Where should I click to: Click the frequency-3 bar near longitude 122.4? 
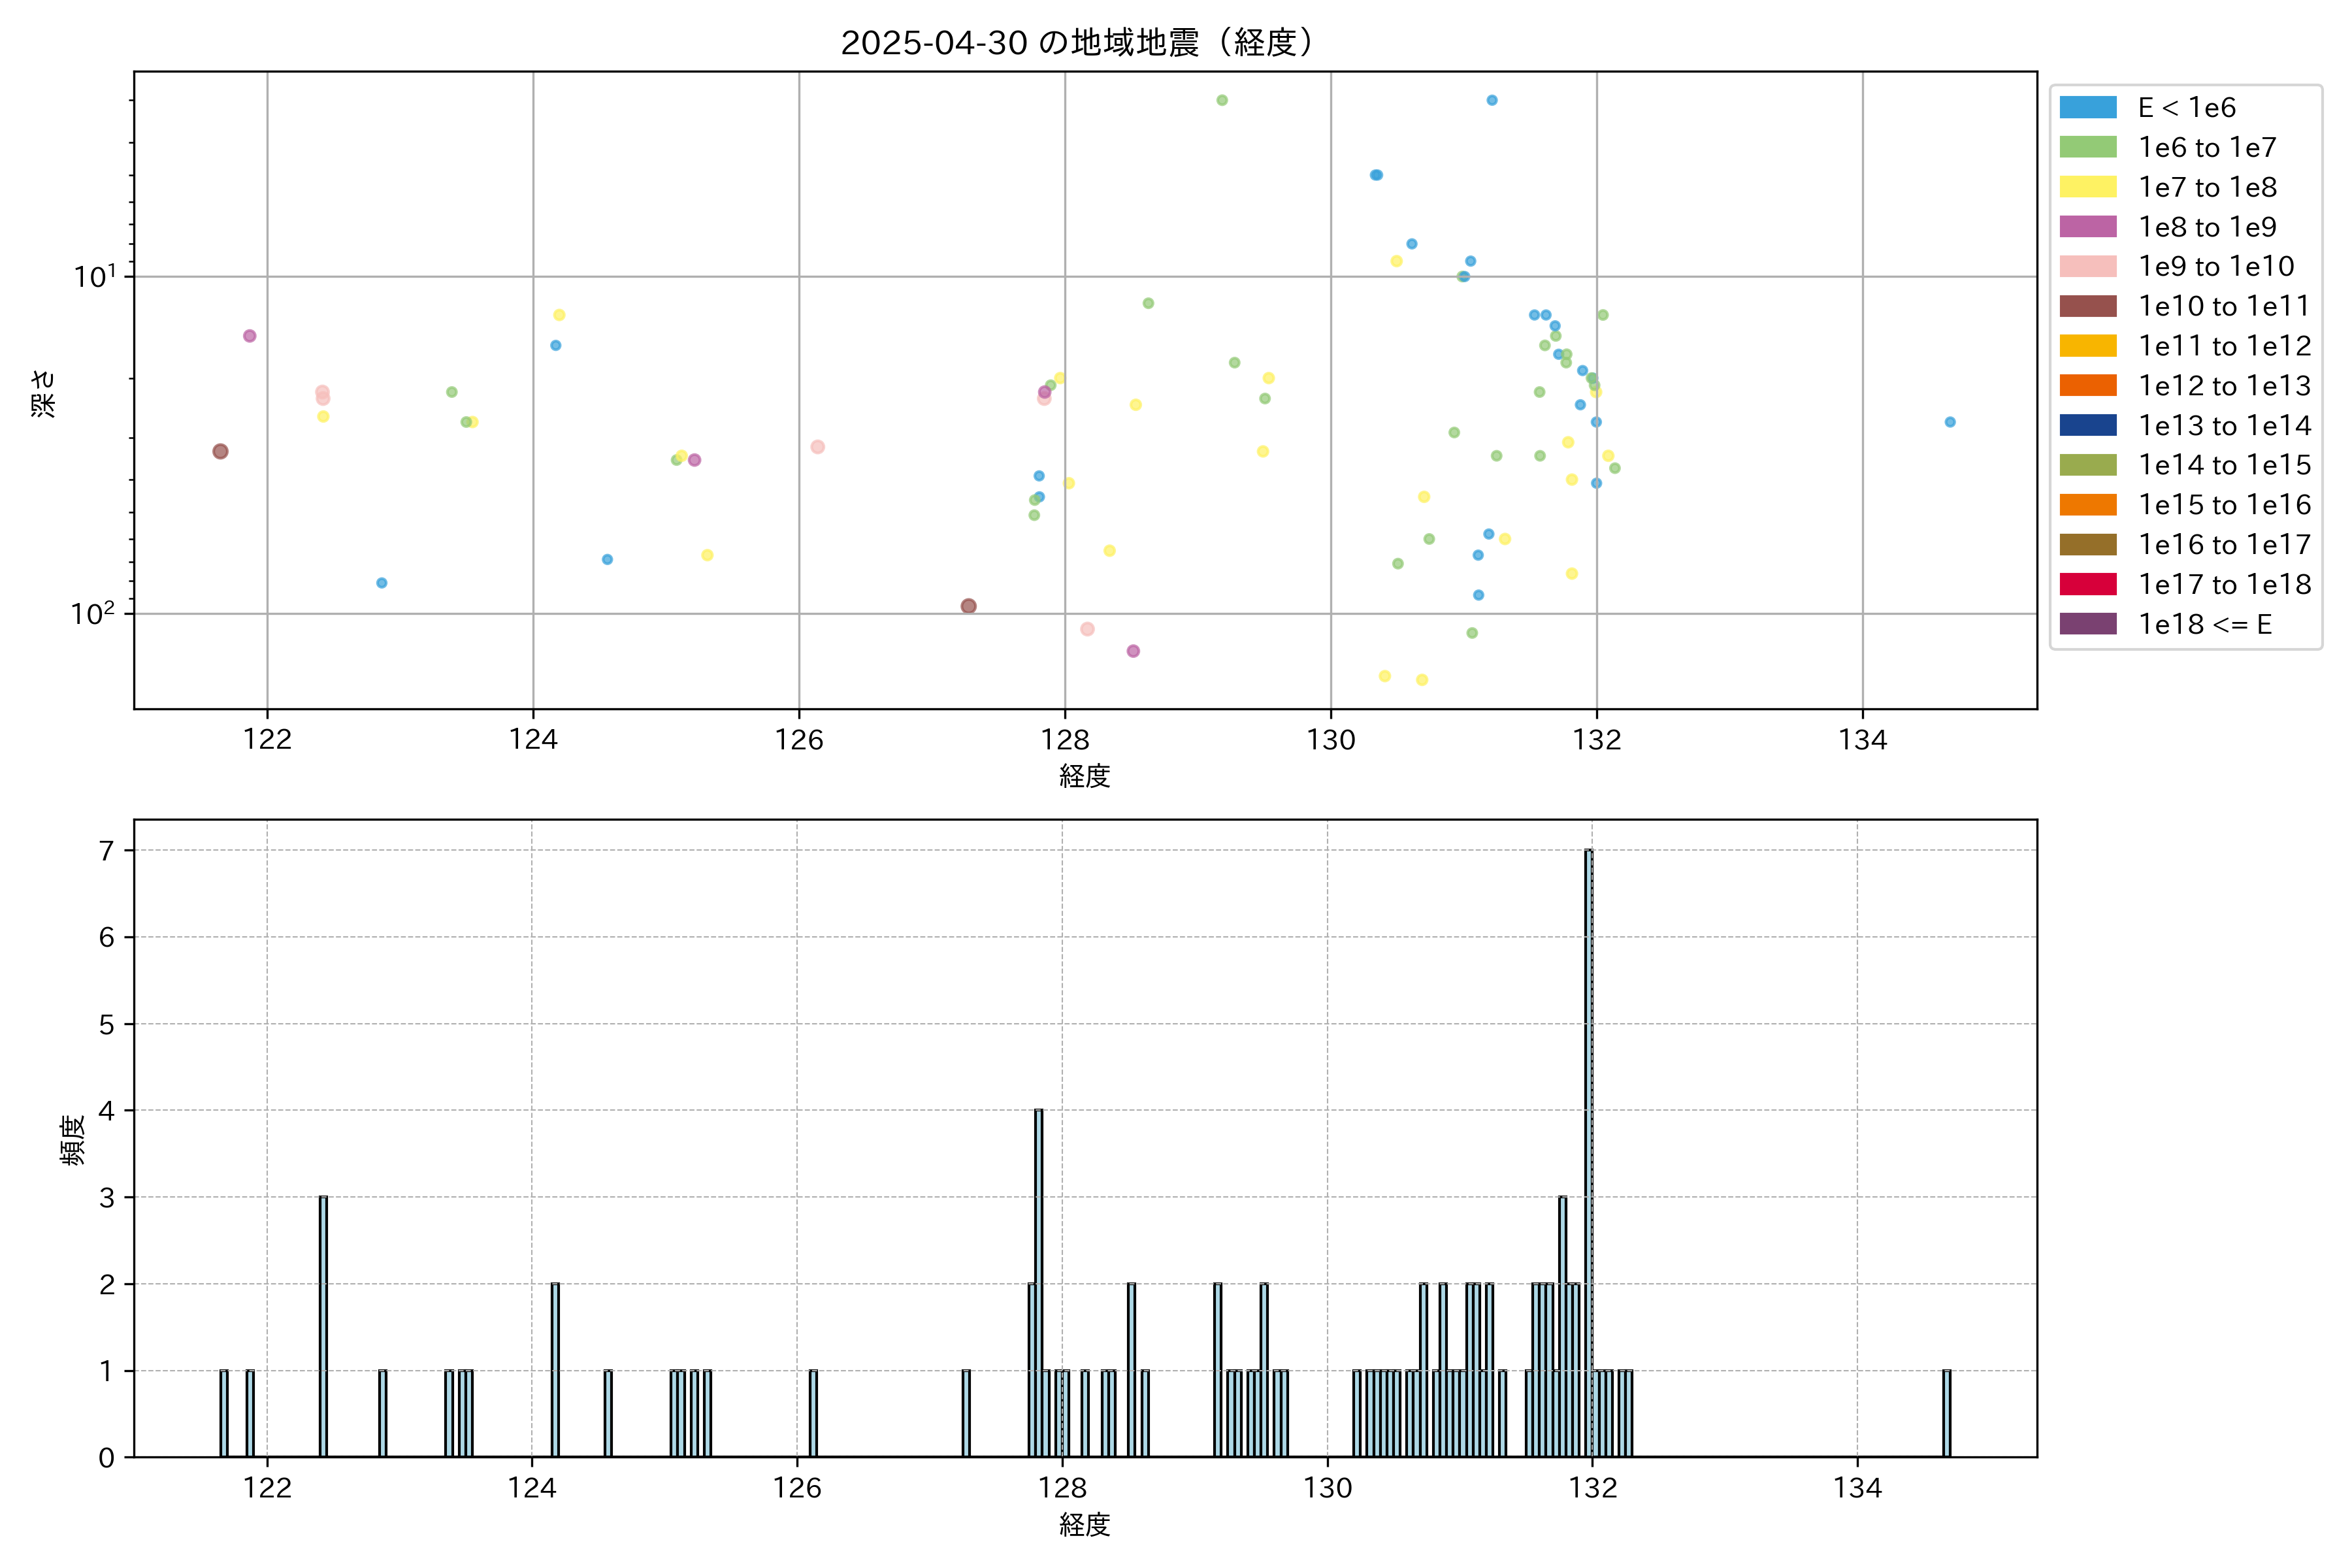pyautogui.click(x=323, y=1325)
